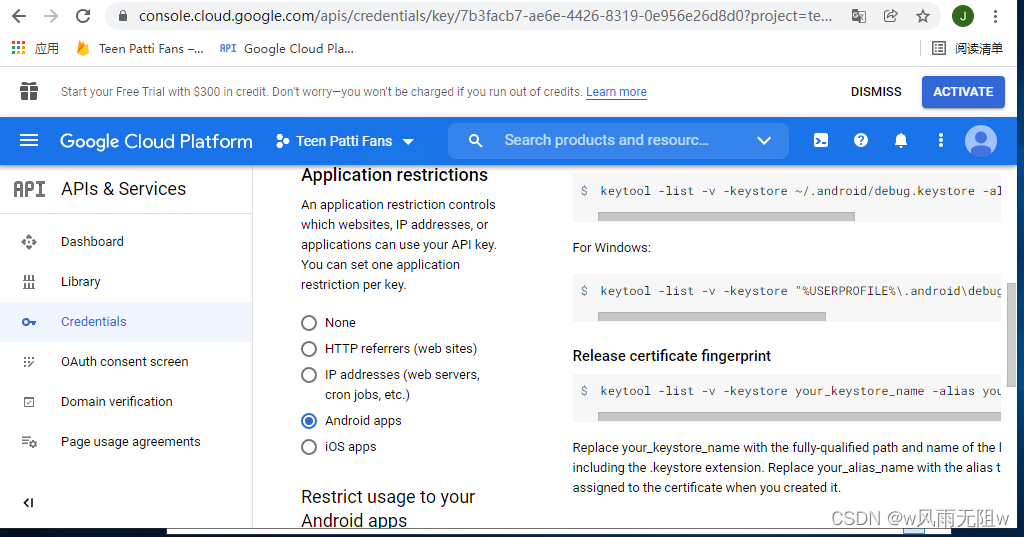Select IP addresses restriction option
Image resolution: width=1024 pixels, height=537 pixels.
tap(309, 375)
